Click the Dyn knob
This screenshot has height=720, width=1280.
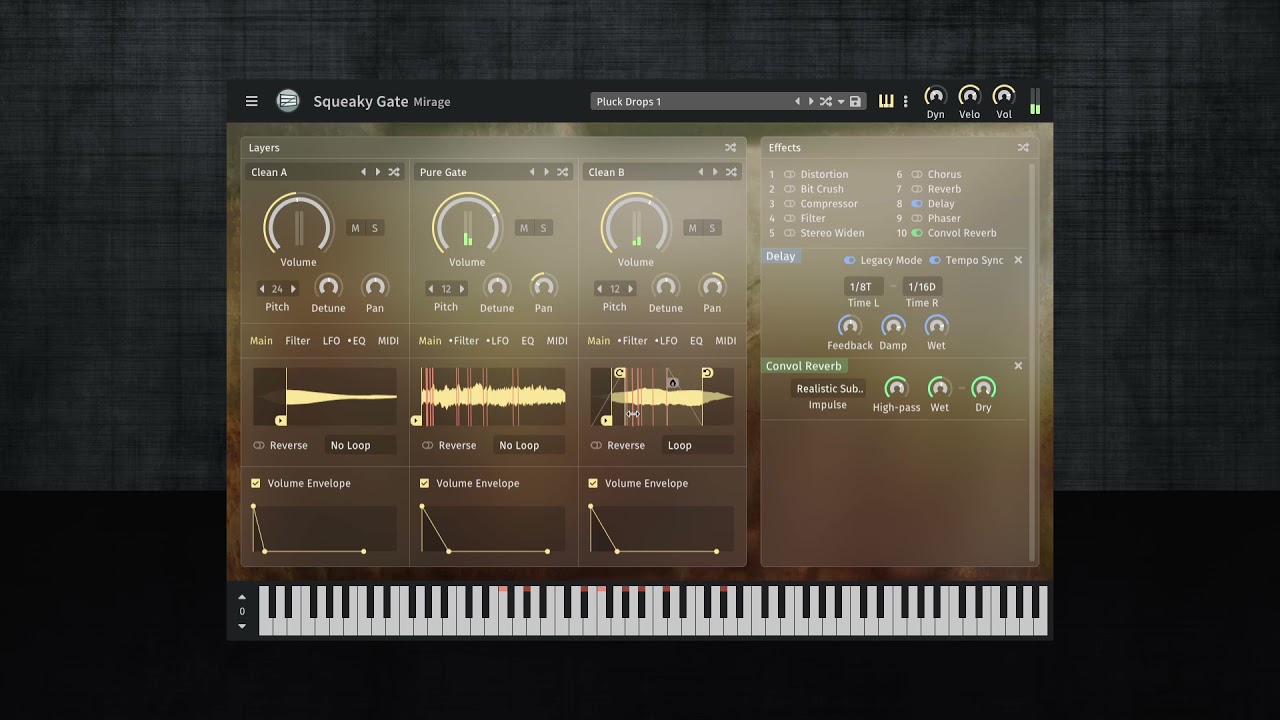(935, 96)
